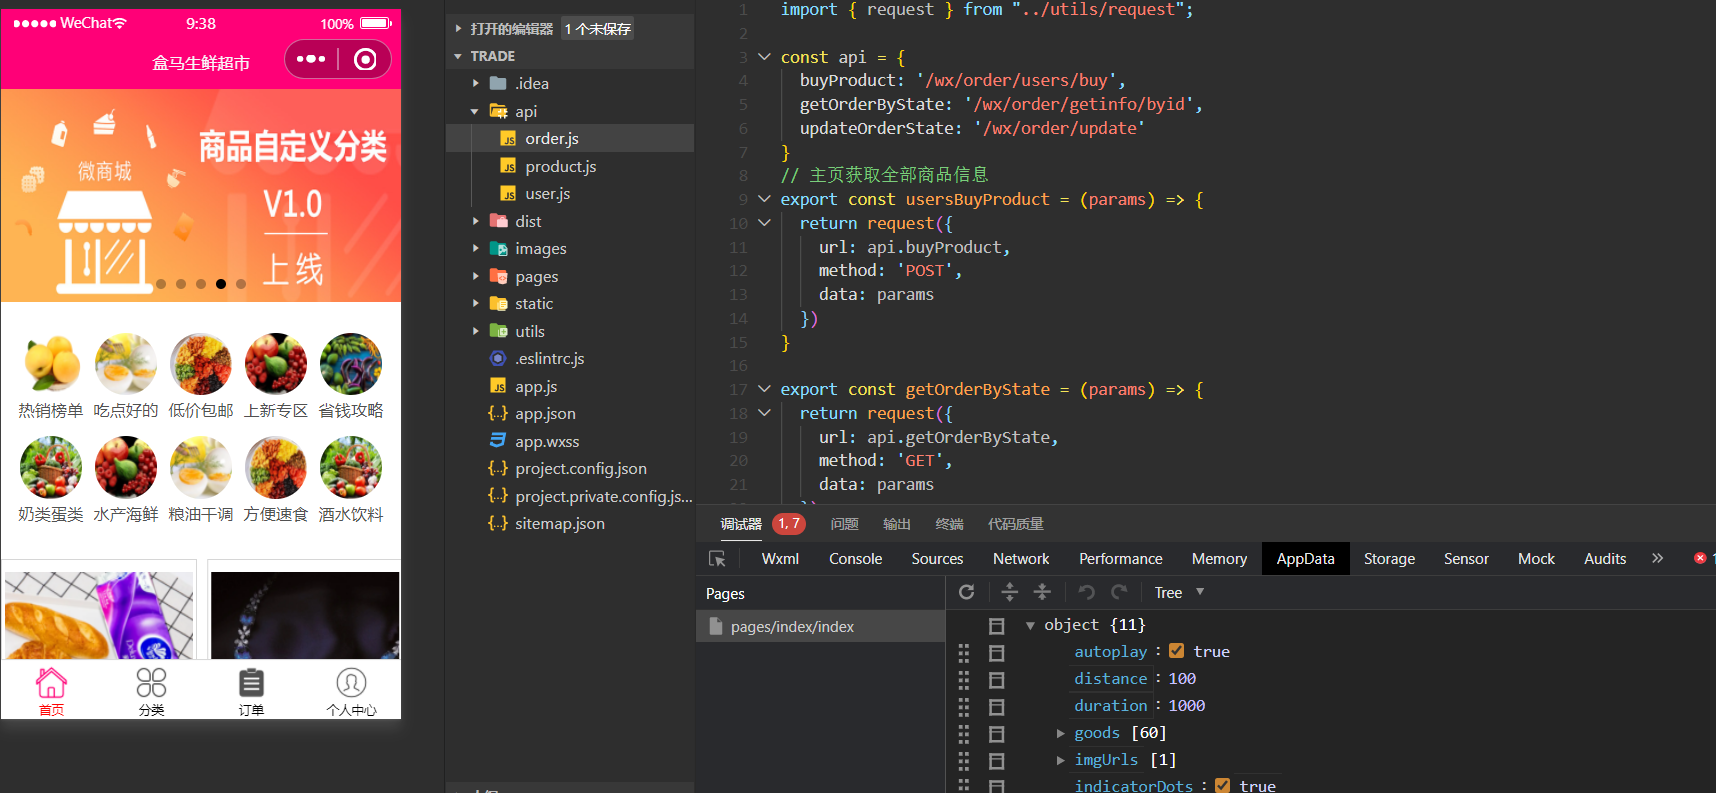Open the 酒水饮料 category icon
Screen dimensions: 1716x793
pyautogui.click(x=351, y=468)
